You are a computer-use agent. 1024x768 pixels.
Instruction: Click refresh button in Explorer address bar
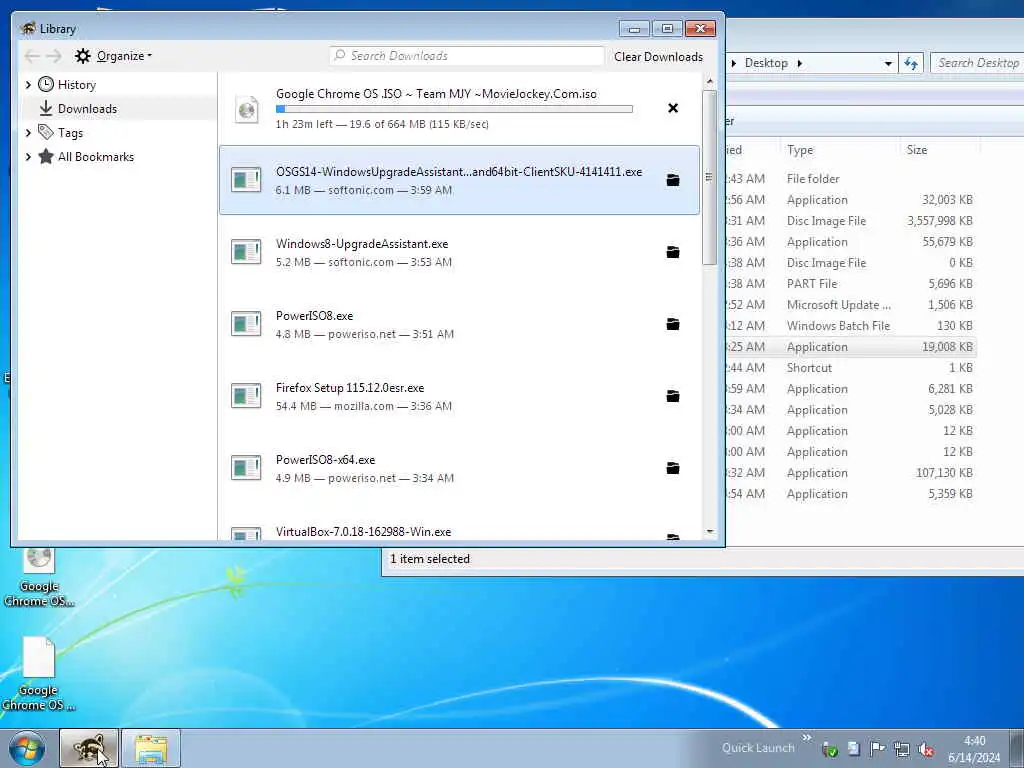click(911, 63)
